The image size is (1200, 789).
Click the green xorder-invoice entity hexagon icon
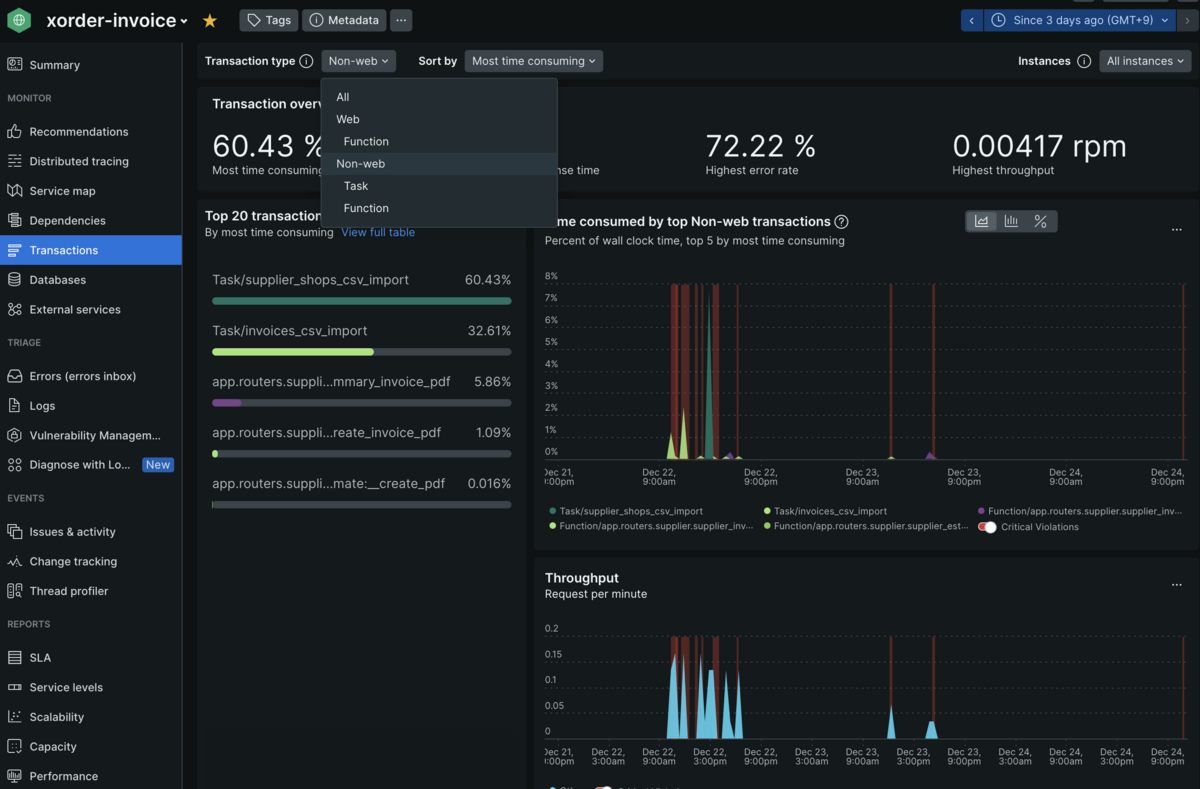tap(19, 20)
